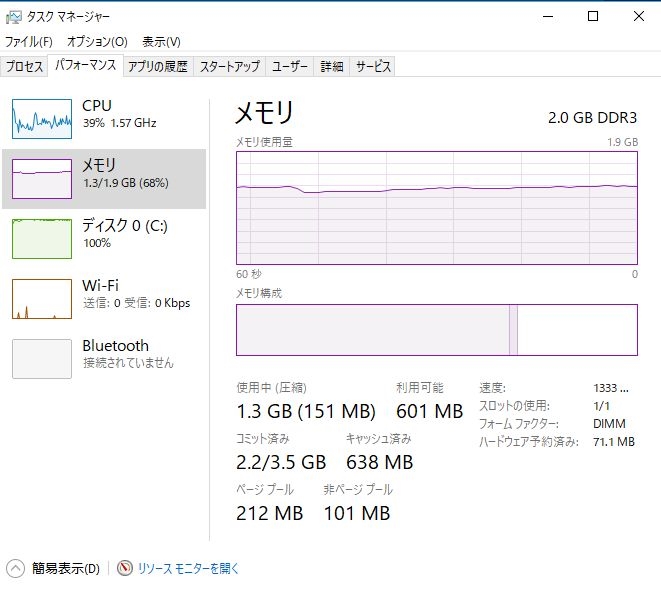Click the Task Manager title bar icon
This screenshot has width=661, height=593.
tap(13, 16)
